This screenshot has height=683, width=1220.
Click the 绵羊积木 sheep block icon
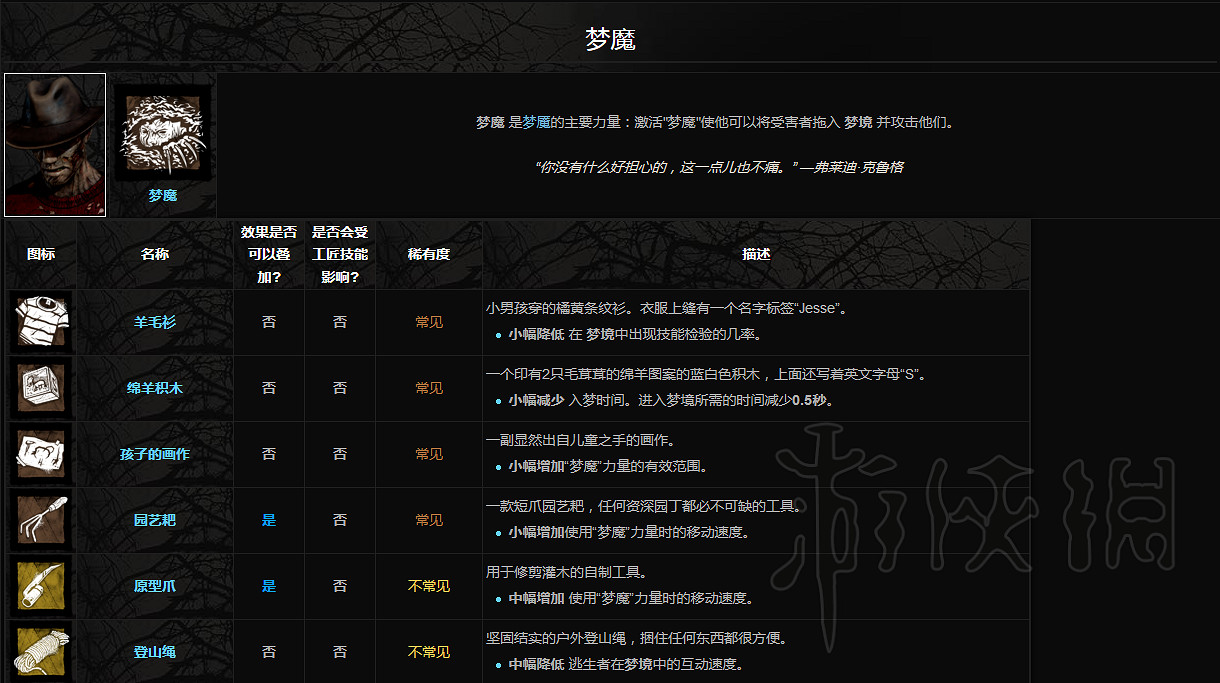[x=40, y=388]
